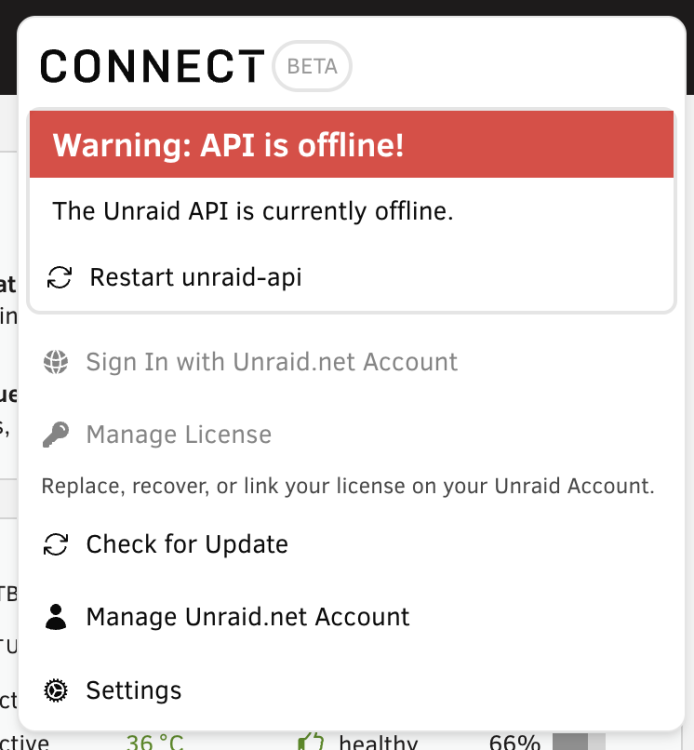Click the refresh icon beside Check for Update
Image resolution: width=694 pixels, height=750 pixels.
(x=56, y=544)
